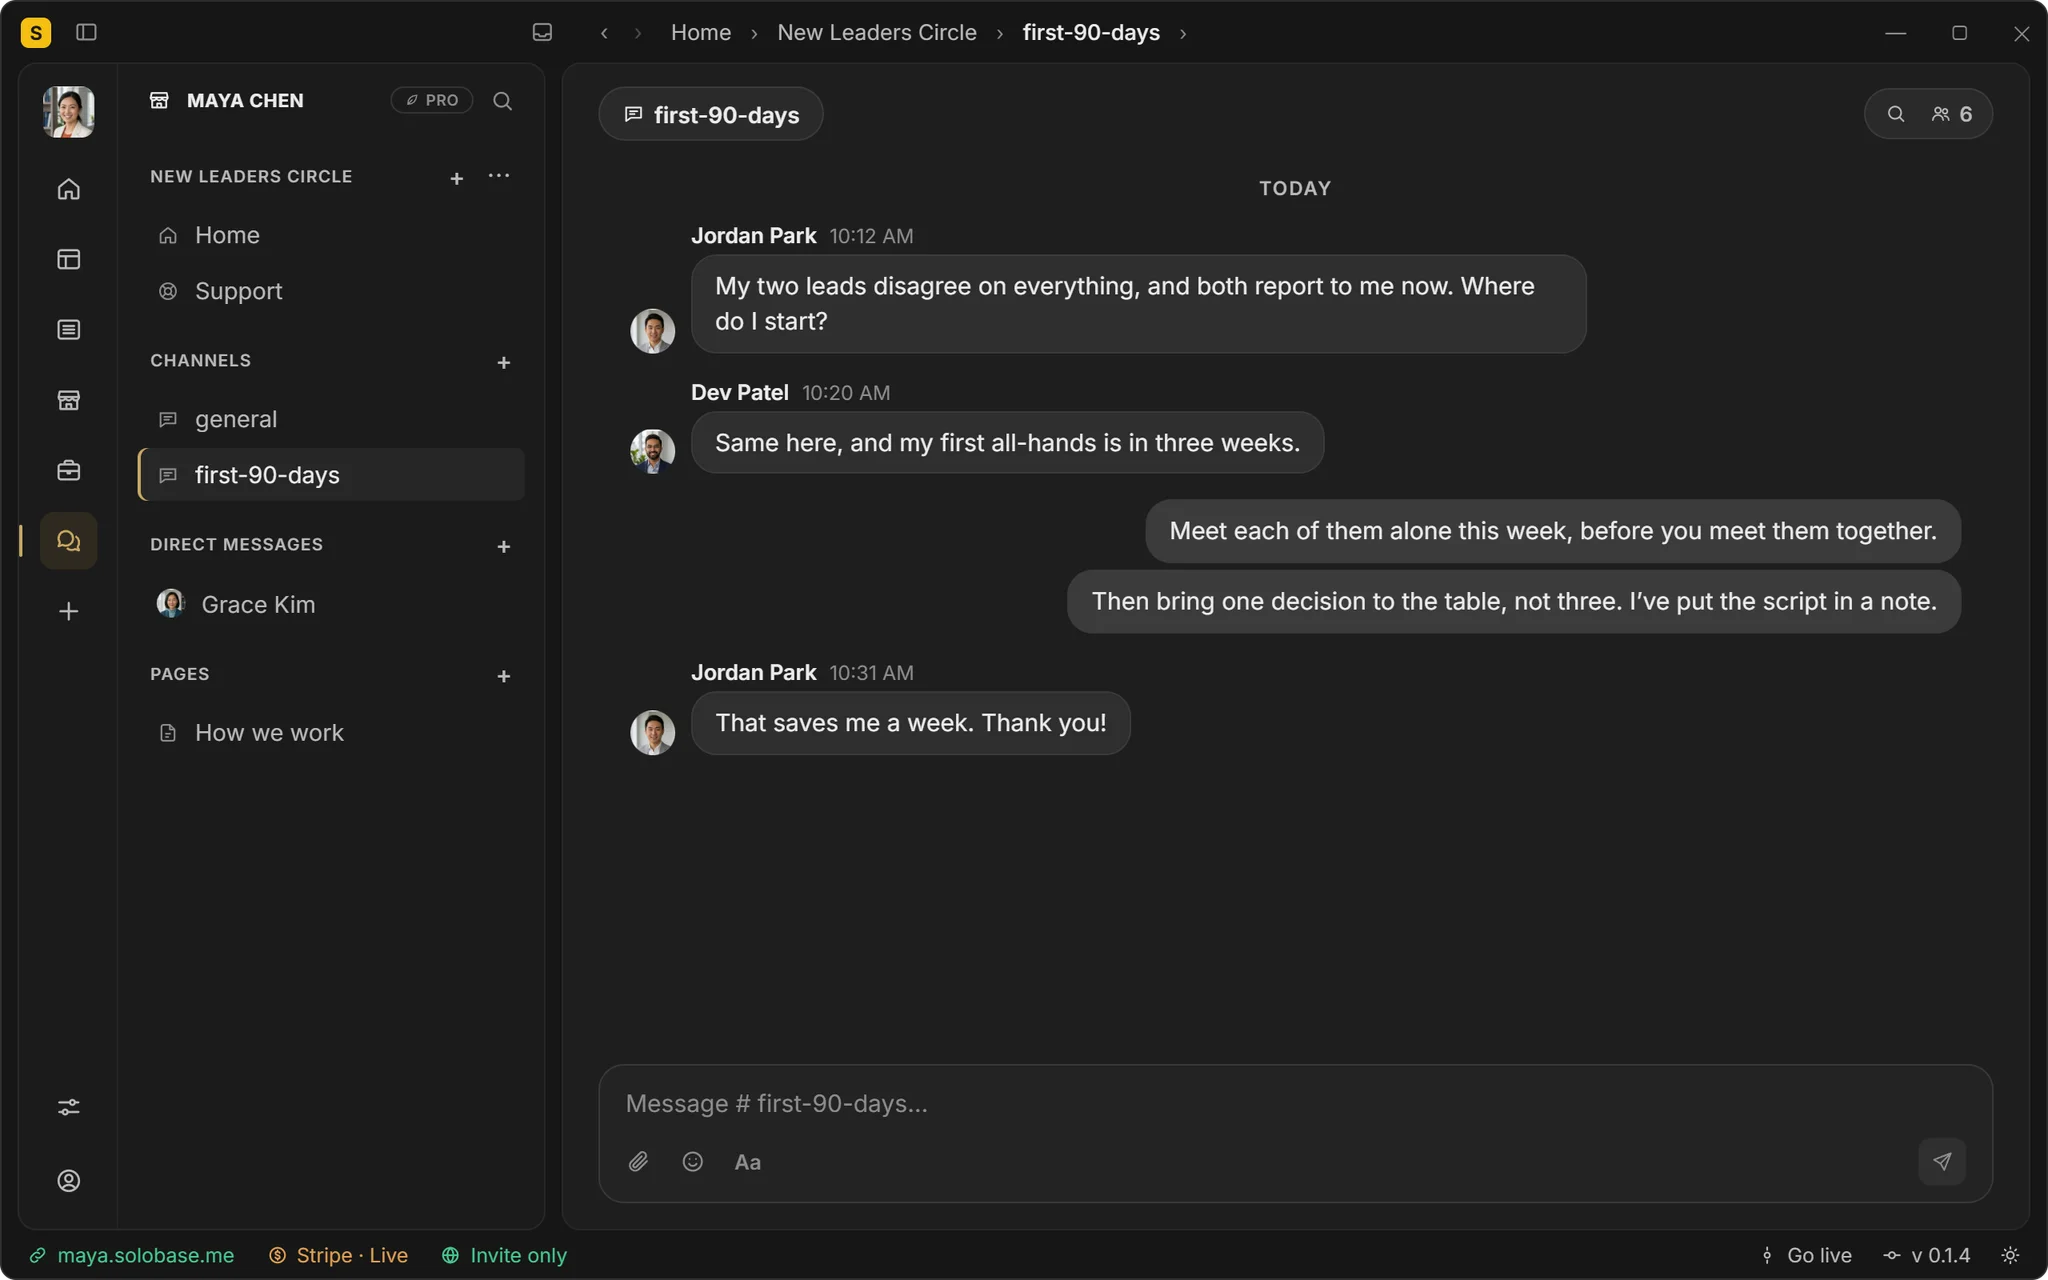Image resolution: width=2048 pixels, height=1280 pixels.
Task: Click plus icon in left rail
Action: 68,611
